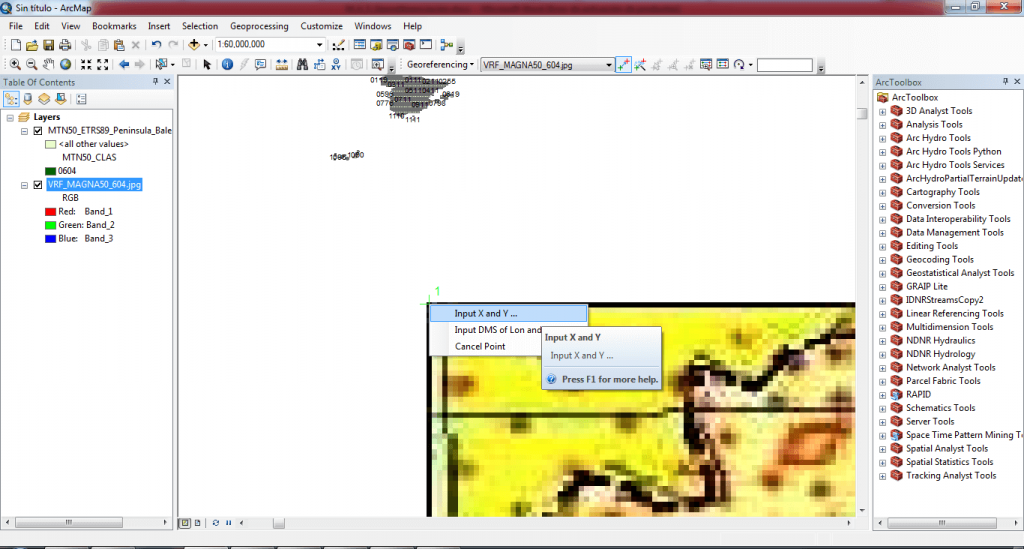Activate the Pan hand tool
The image size is (1024, 549).
coord(48,65)
